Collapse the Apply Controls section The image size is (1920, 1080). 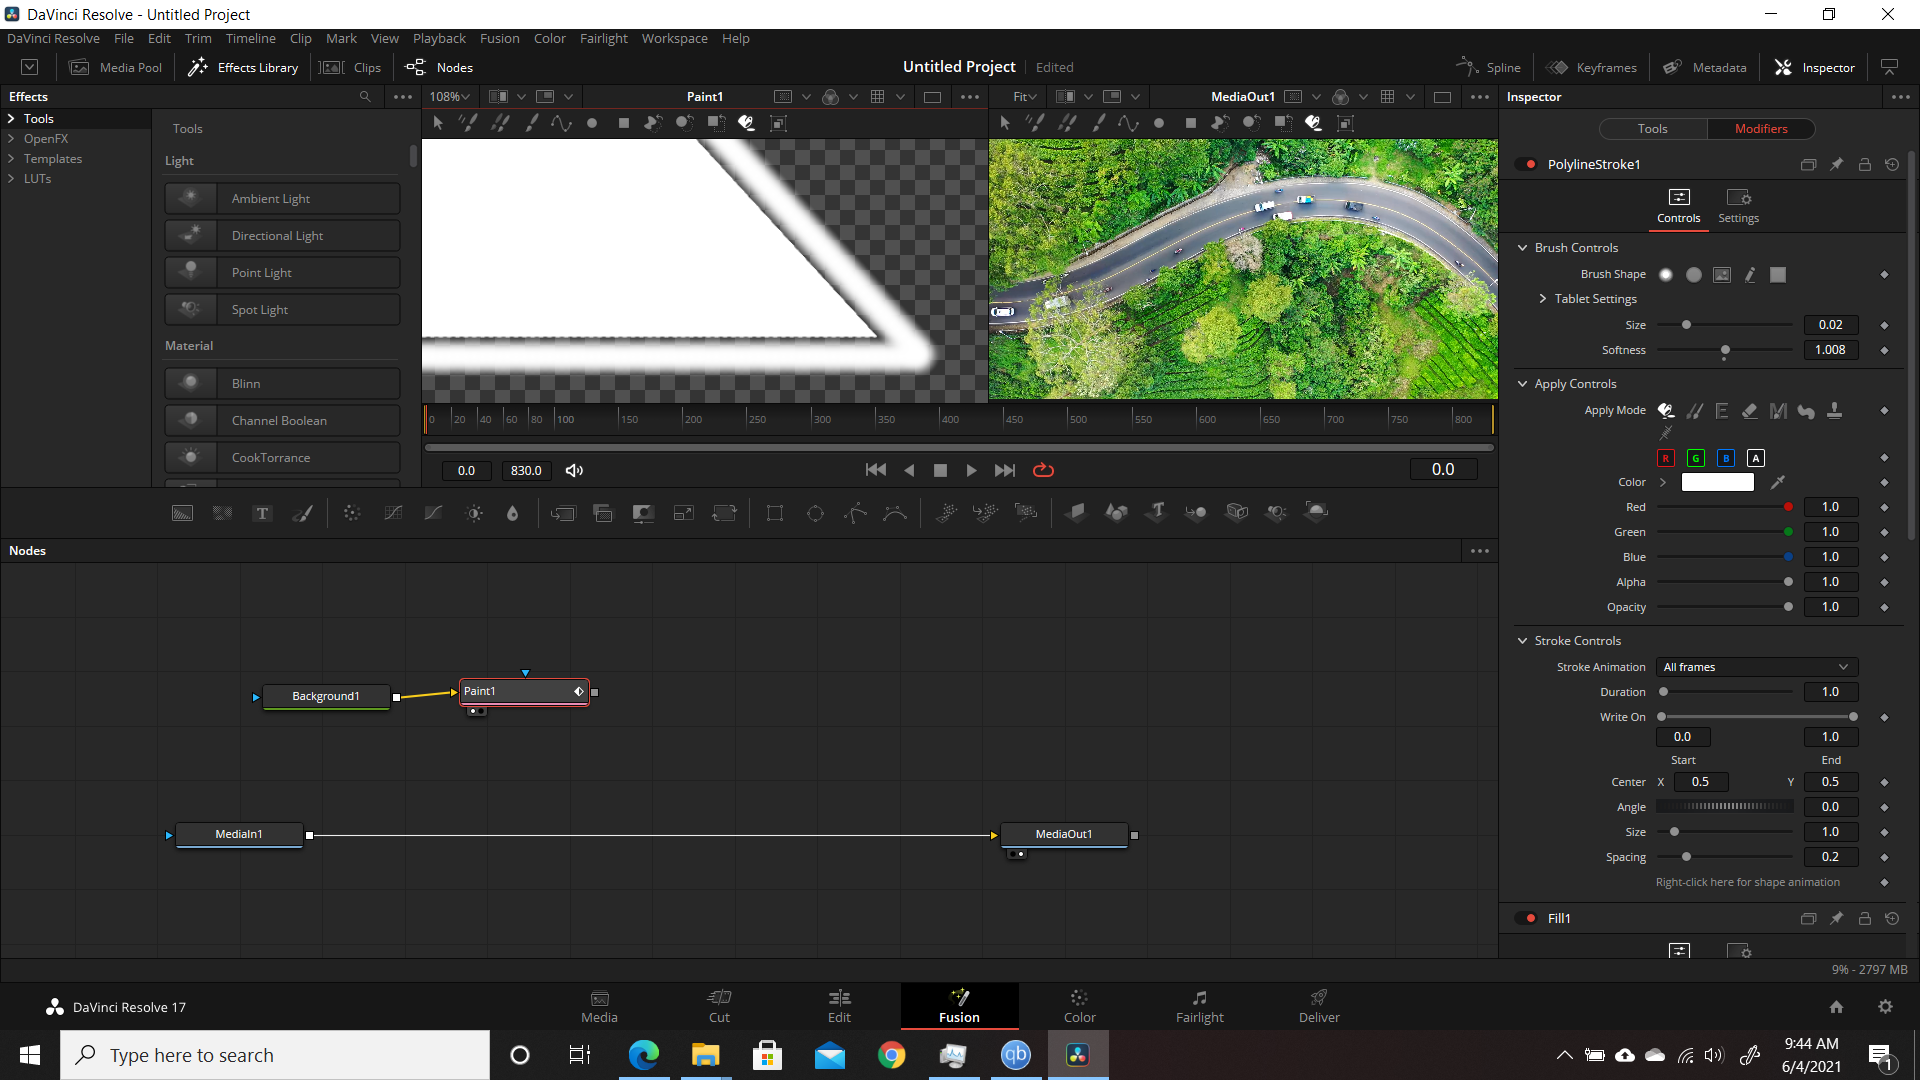[1523, 384]
